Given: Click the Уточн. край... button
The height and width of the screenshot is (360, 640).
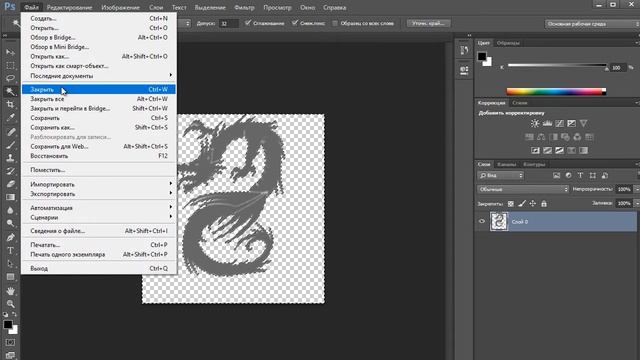Looking at the screenshot, I should 428,23.
